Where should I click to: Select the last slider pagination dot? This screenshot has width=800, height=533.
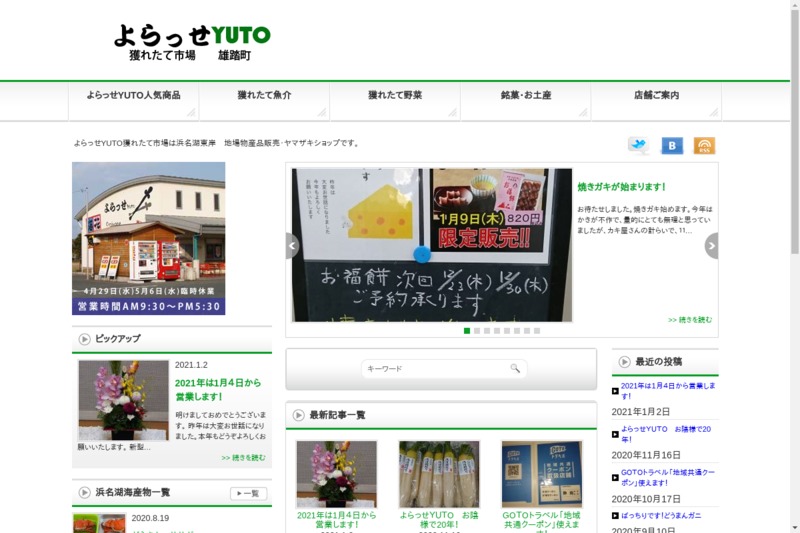(x=537, y=330)
